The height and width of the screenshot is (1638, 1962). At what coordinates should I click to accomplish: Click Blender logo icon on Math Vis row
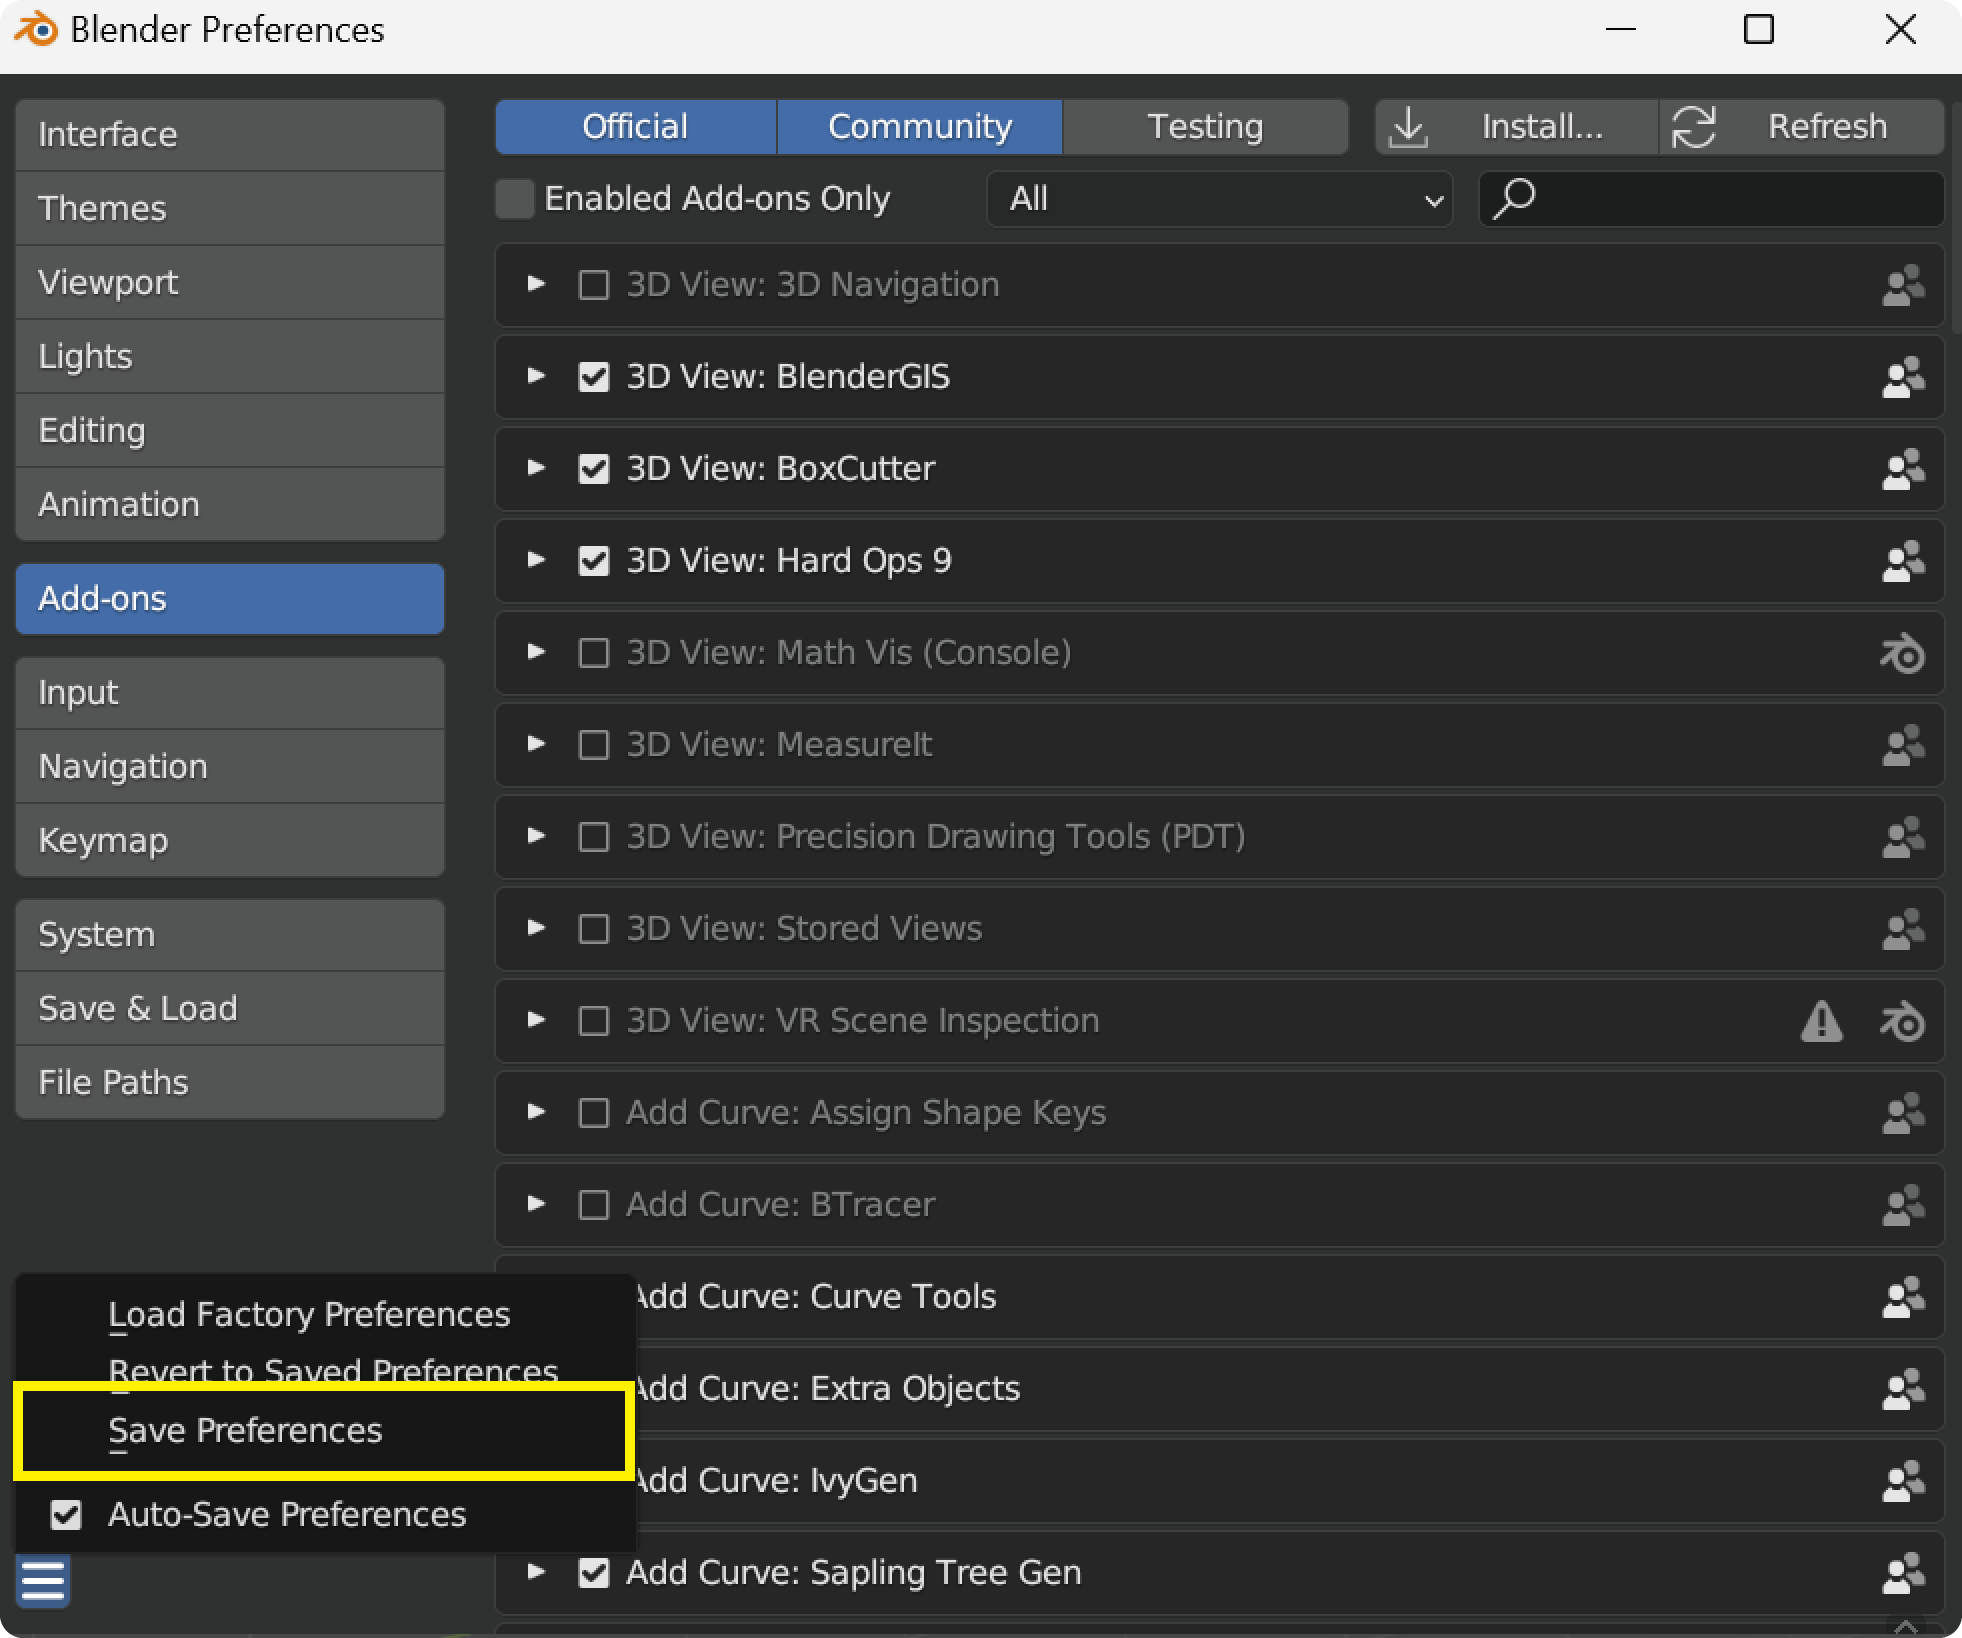1902,653
